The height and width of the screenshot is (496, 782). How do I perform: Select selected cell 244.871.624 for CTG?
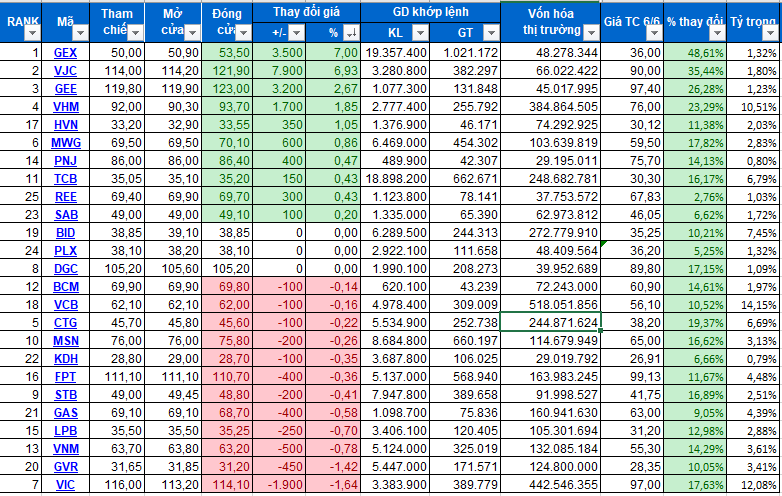coord(551,323)
